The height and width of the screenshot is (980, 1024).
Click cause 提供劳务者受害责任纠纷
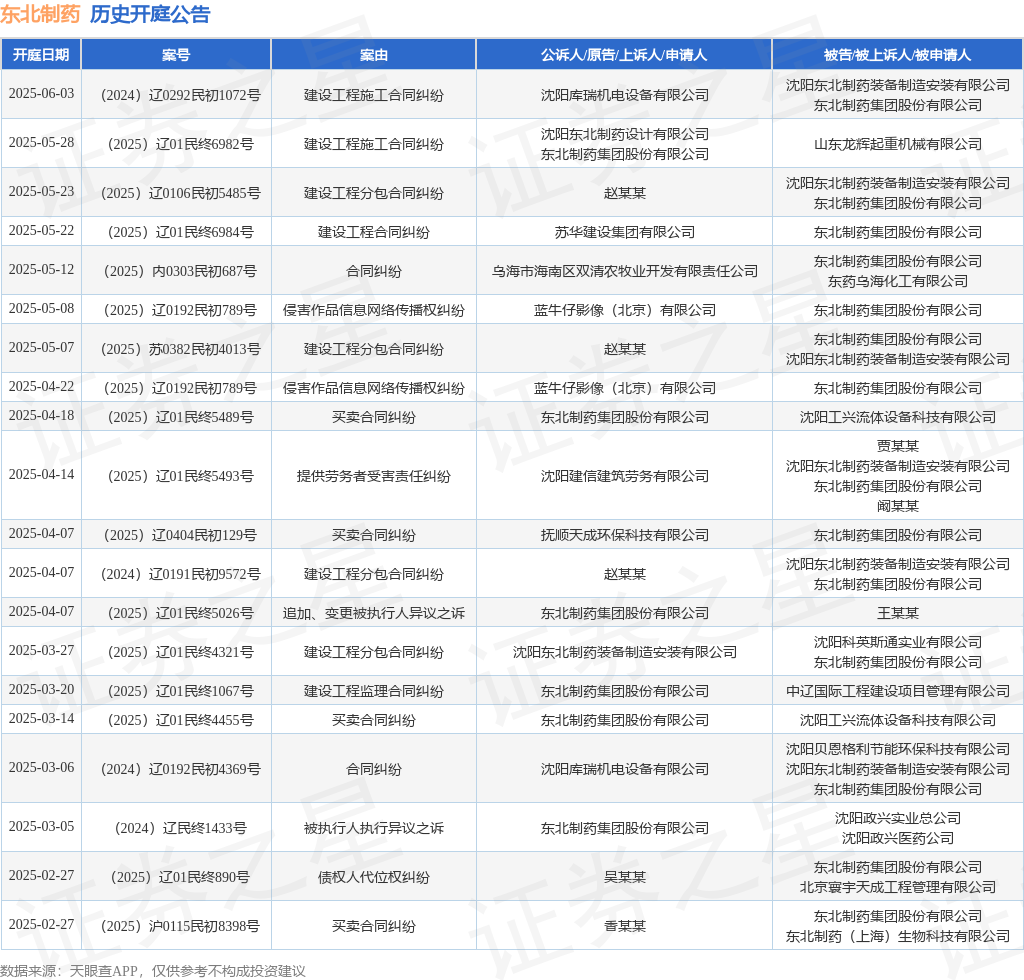click(x=374, y=477)
